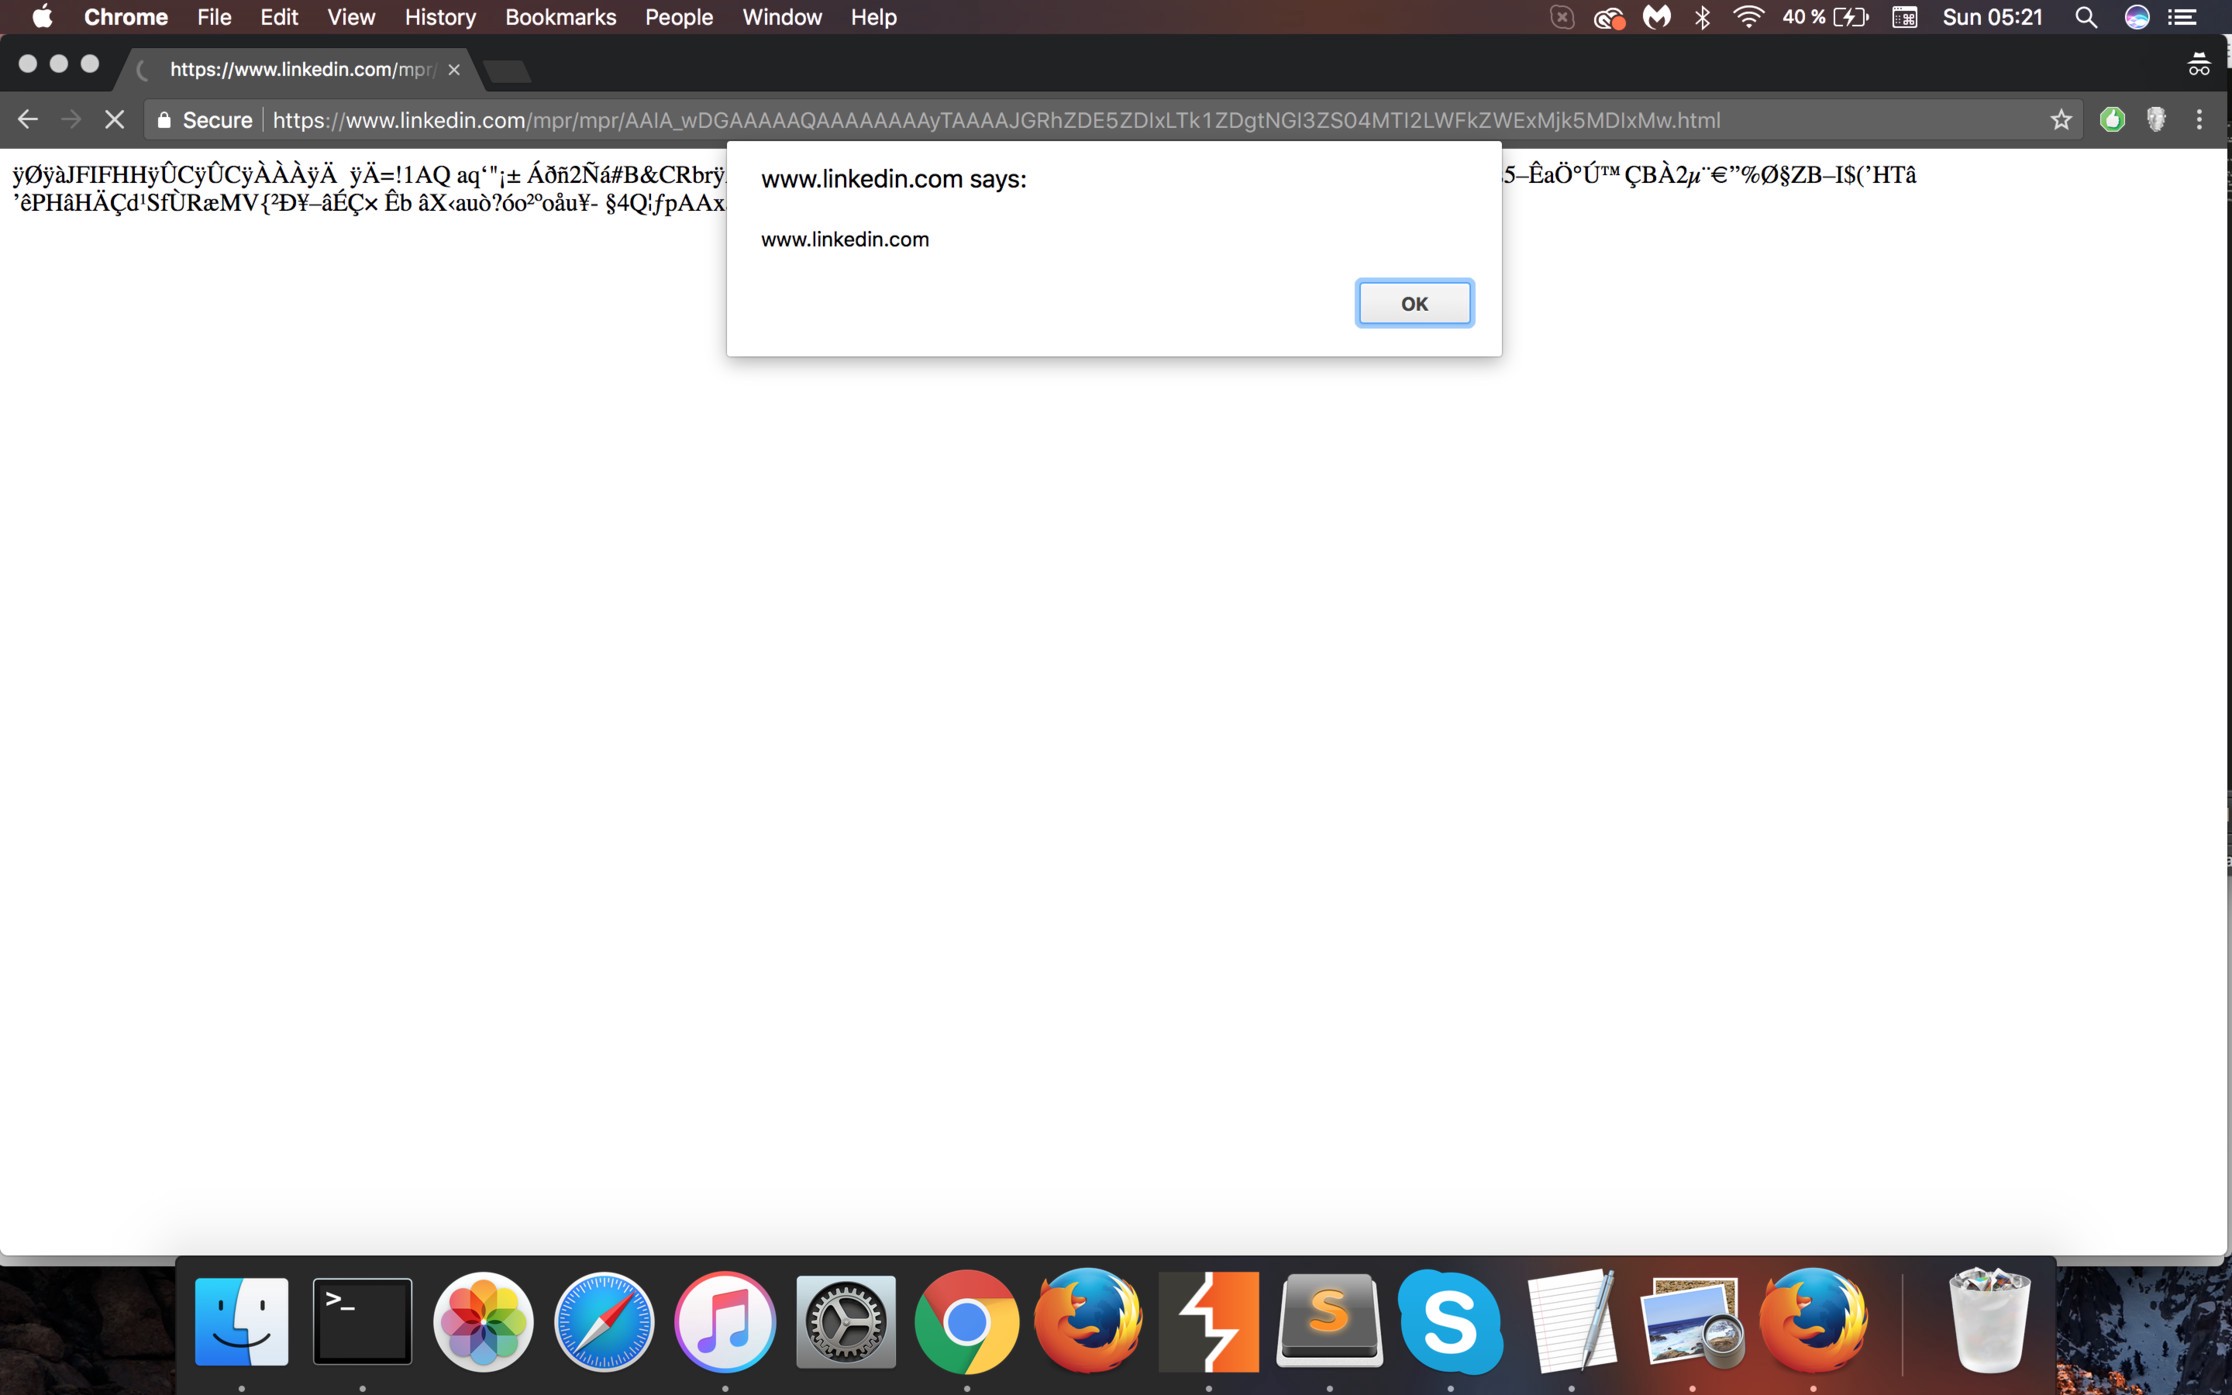Viewport: 2232px width, 1395px height.
Task: Open the green extension icon in toolbar
Action: click(x=2112, y=120)
